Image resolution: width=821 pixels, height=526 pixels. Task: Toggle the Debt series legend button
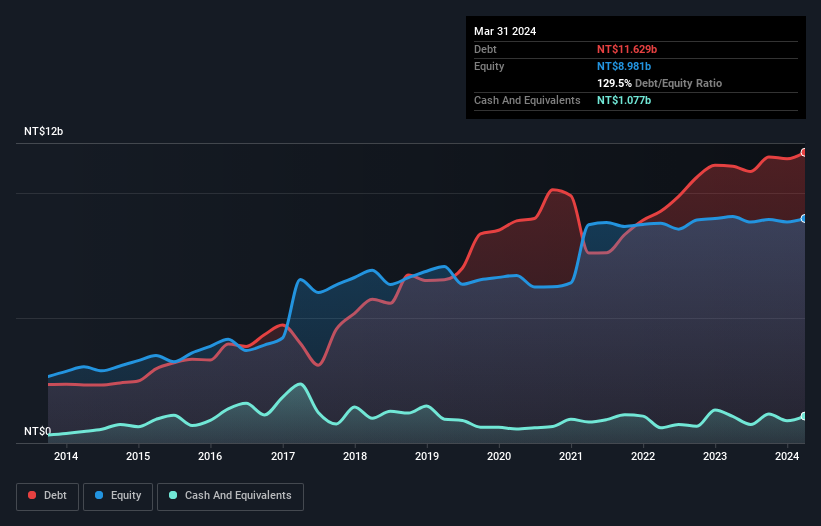click(48, 496)
